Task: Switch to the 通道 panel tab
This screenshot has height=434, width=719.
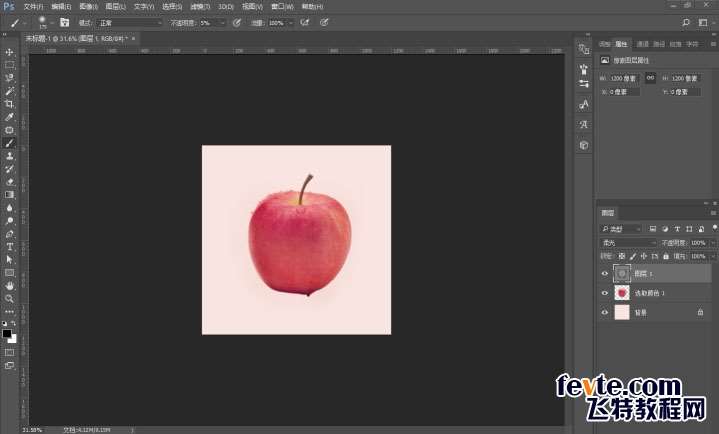Action: point(643,44)
